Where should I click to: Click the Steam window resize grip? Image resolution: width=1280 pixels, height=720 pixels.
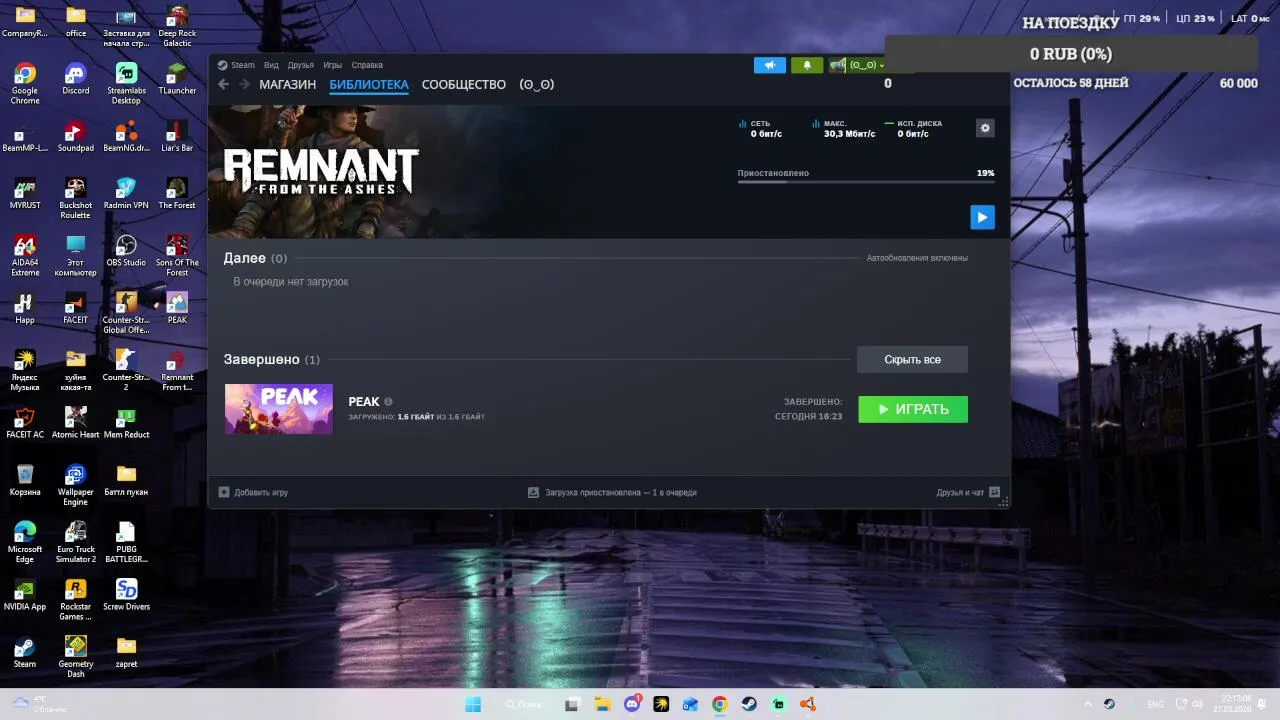click(1003, 501)
